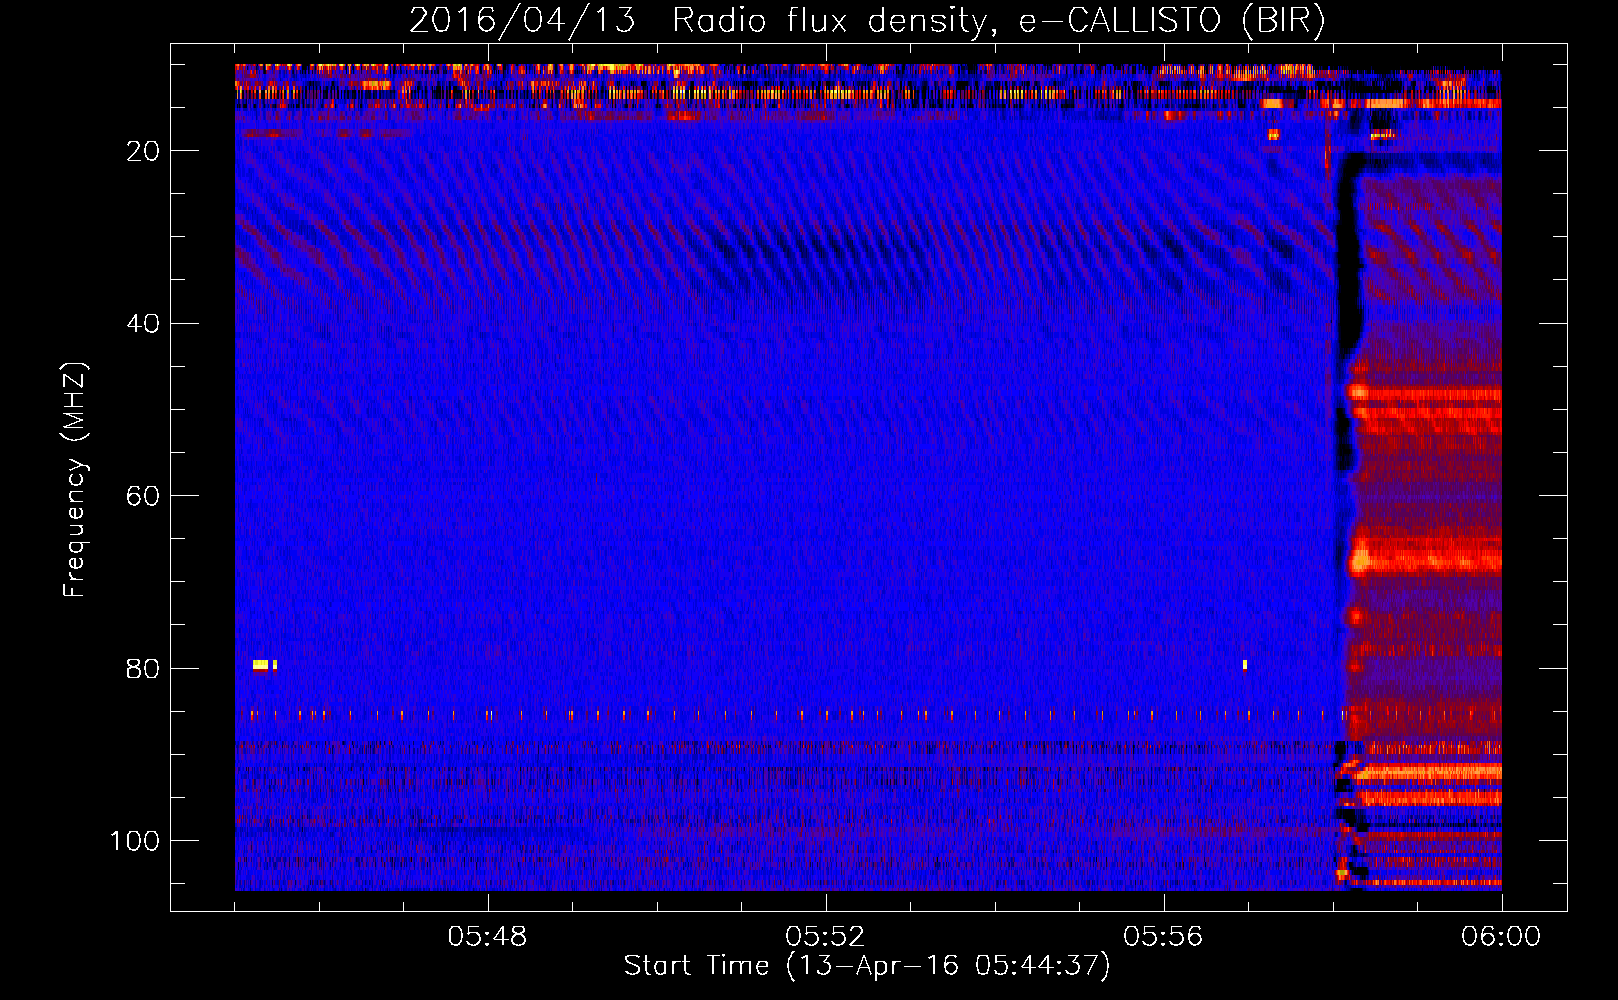Click the "e-CALLISTO" word in the title
Viewport: 1618px width, 1000px height.
click(x=1120, y=21)
